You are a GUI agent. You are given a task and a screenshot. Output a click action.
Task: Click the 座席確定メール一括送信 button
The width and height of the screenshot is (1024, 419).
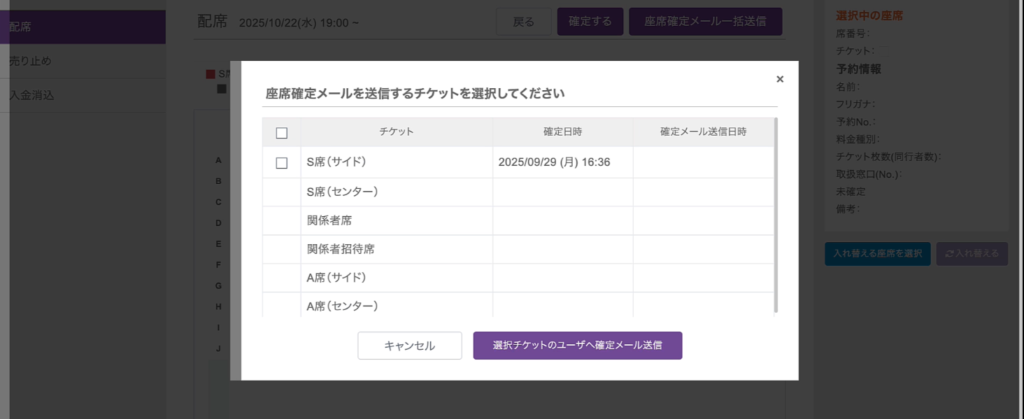[705, 21]
